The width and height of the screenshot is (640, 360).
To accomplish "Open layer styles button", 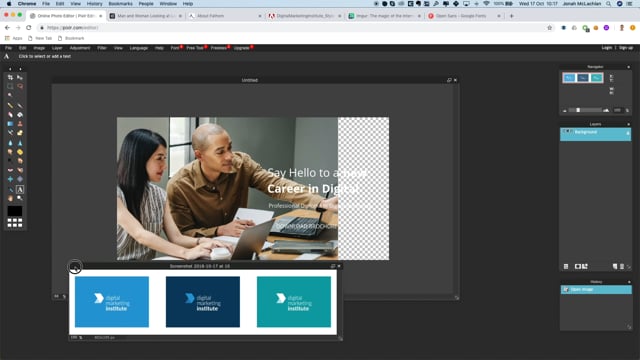I will pos(585,267).
